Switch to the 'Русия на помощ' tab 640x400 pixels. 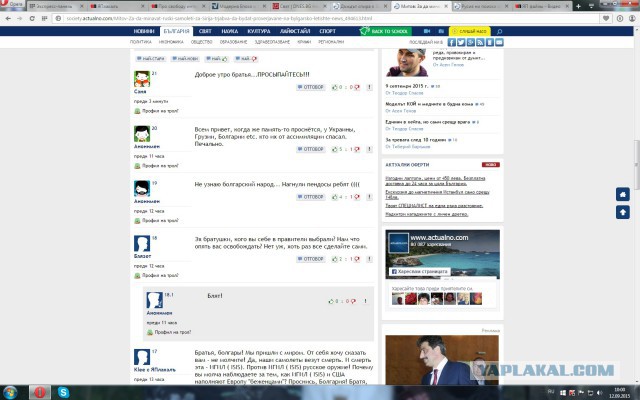tap(482, 6)
